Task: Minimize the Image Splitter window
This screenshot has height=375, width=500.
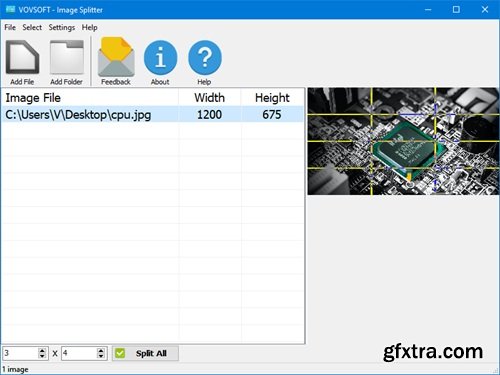Action: [x=428, y=10]
